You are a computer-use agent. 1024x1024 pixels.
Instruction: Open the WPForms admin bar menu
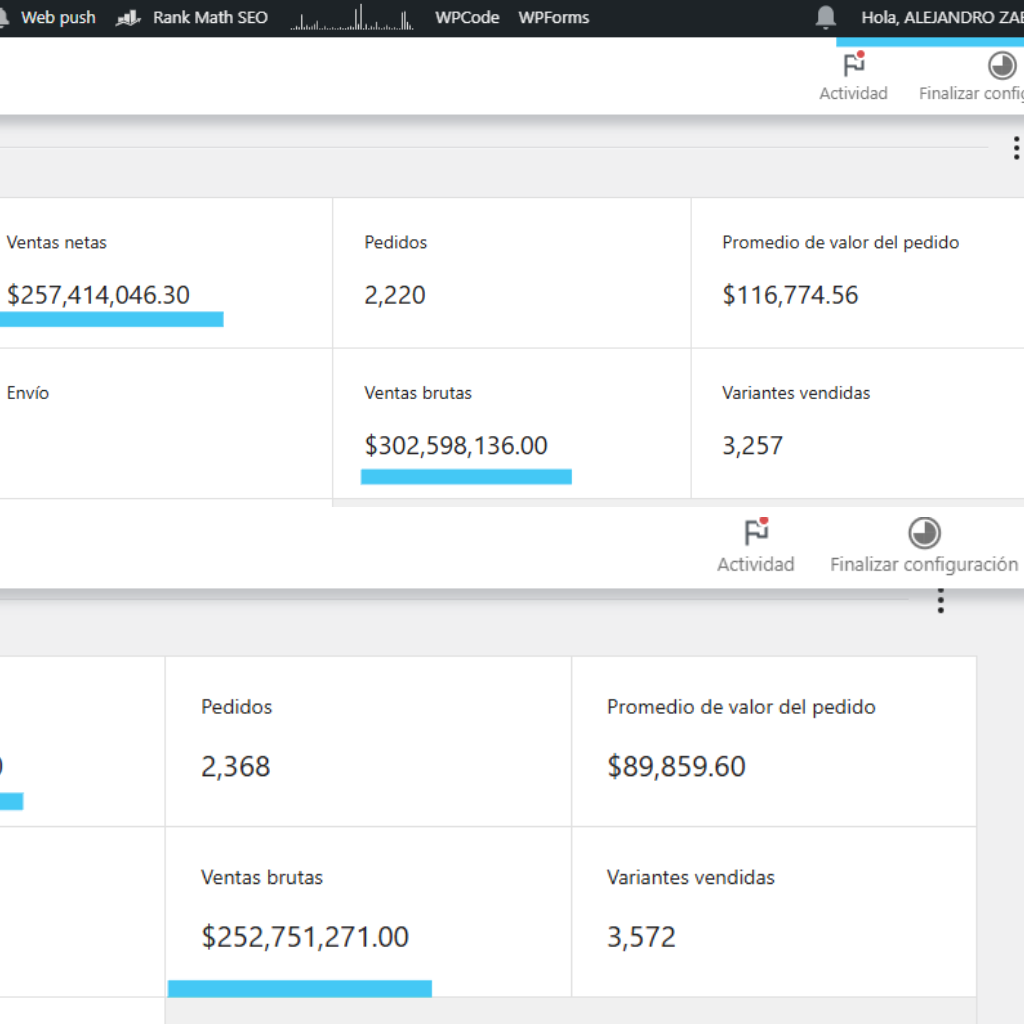point(553,17)
